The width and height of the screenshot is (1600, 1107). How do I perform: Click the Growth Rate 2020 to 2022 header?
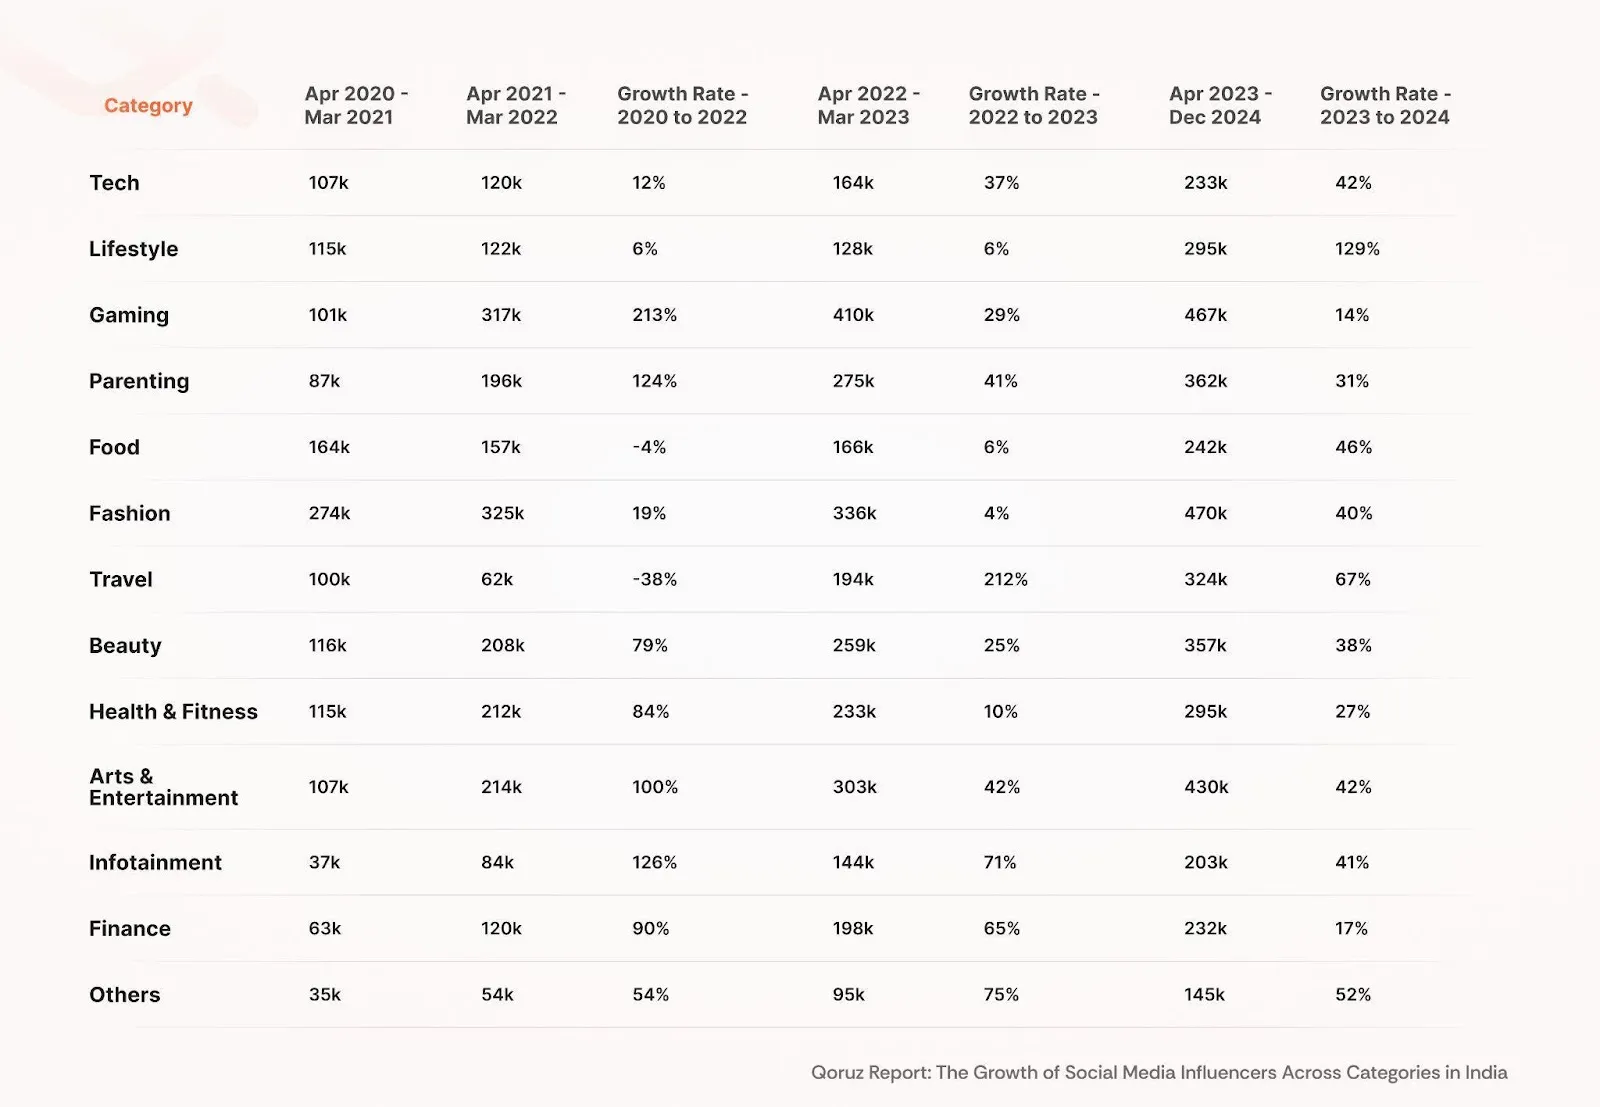tap(682, 105)
